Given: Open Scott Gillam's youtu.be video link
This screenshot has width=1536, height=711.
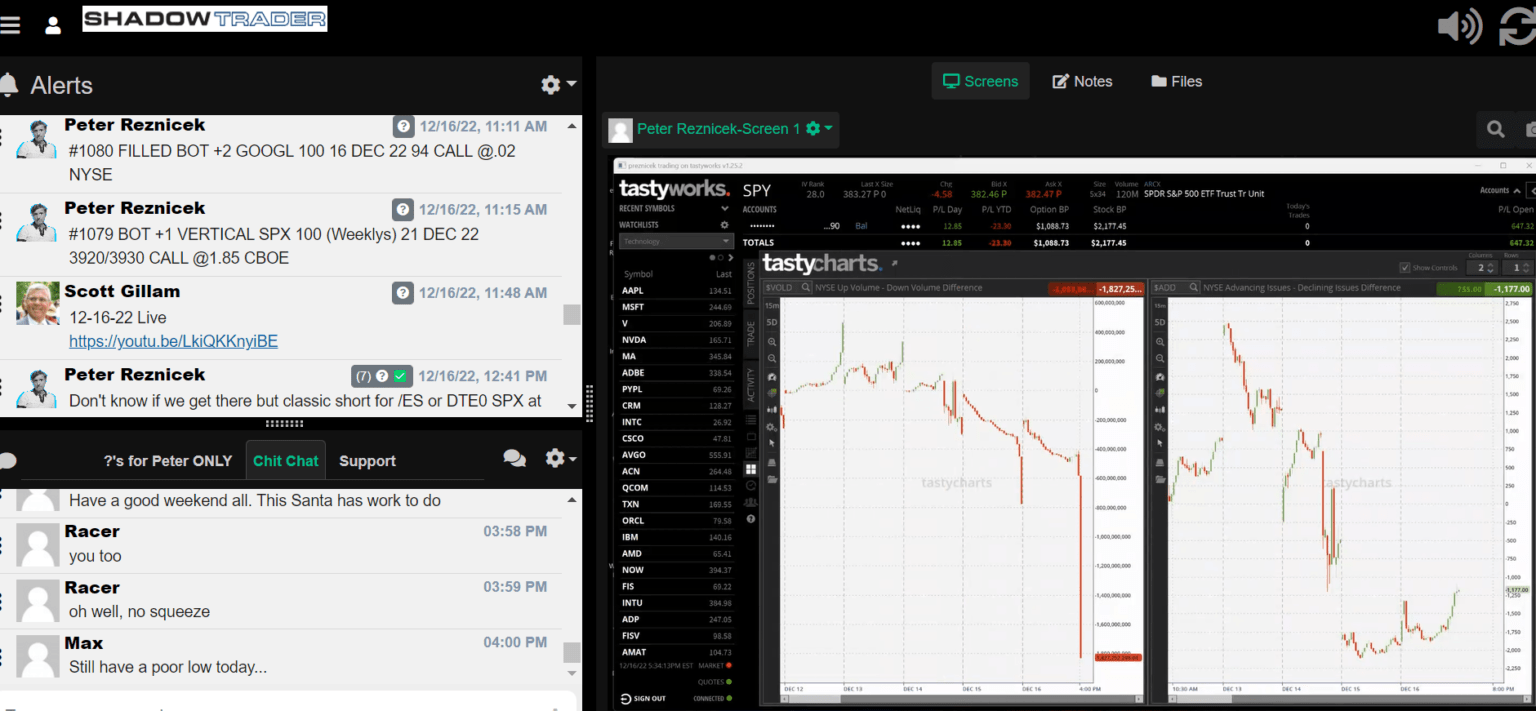Looking at the screenshot, I should [x=172, y=341].
